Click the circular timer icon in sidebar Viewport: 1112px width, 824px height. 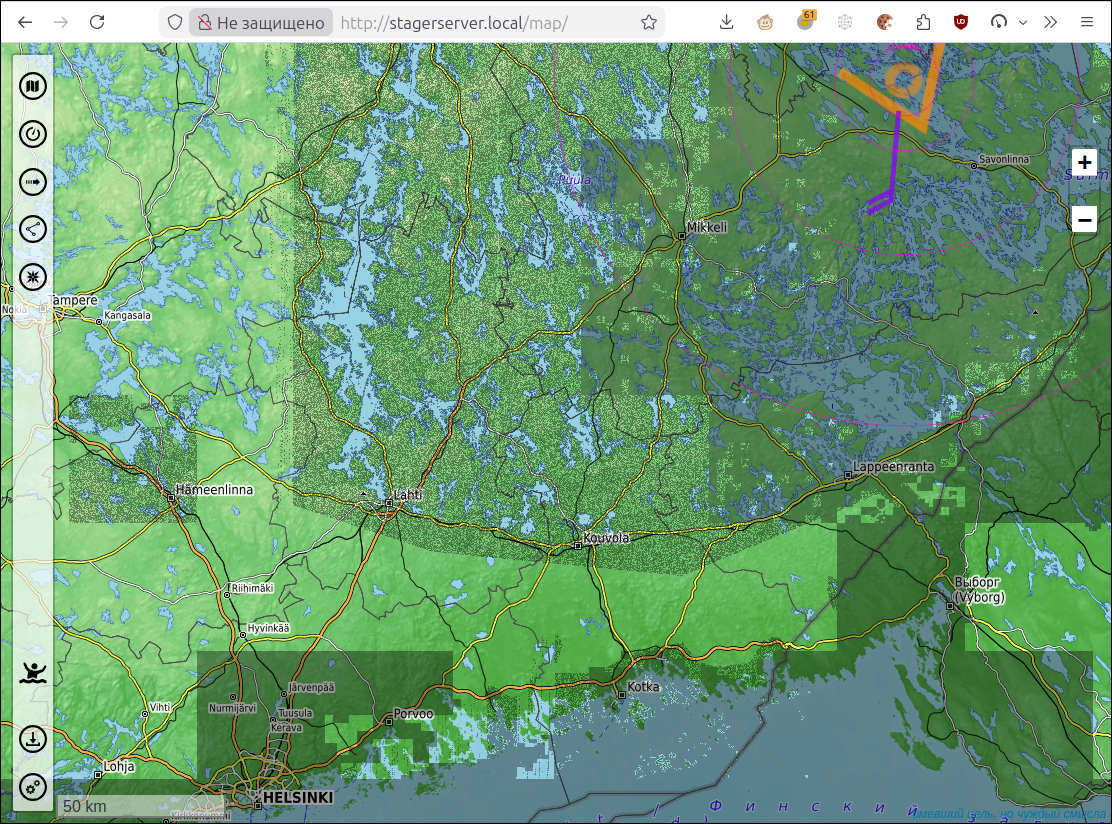pos(33,134)
